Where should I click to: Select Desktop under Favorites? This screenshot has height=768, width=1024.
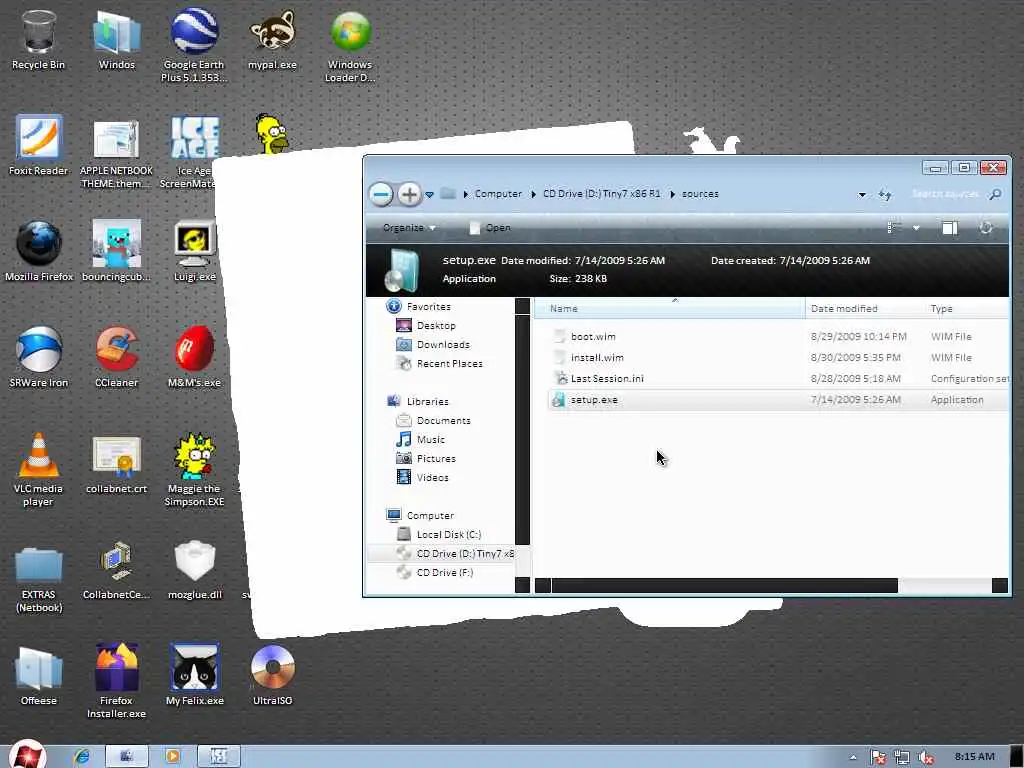tap(436, 325)
